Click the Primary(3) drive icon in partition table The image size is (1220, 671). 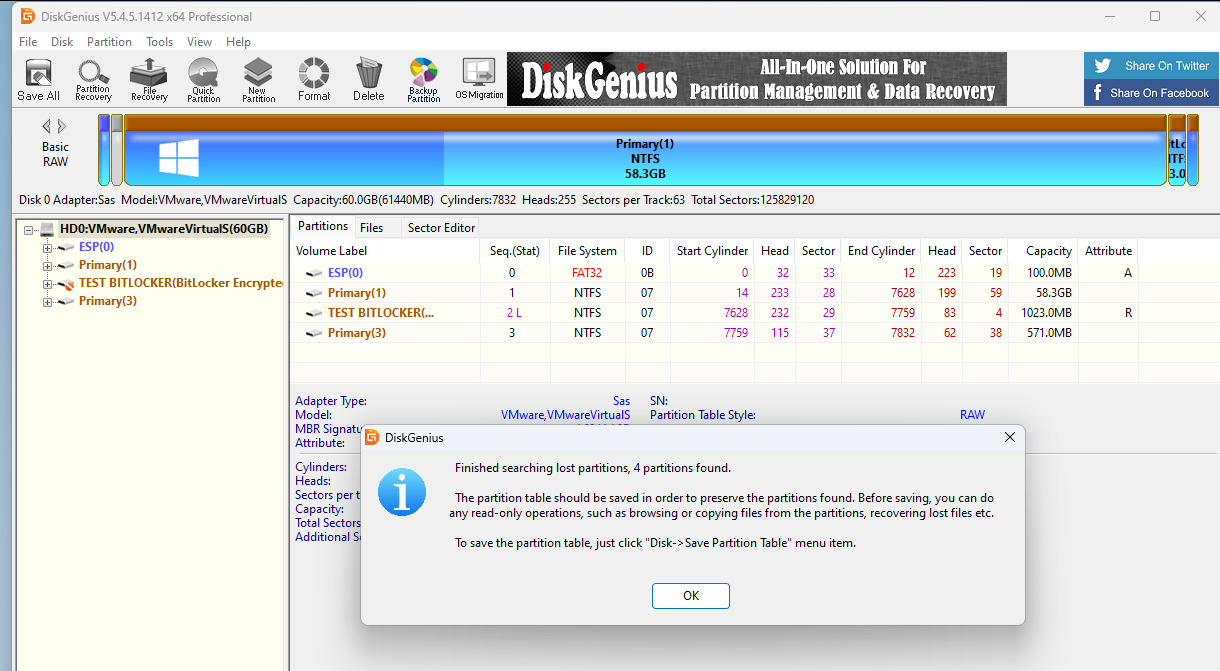pos(315,333)
